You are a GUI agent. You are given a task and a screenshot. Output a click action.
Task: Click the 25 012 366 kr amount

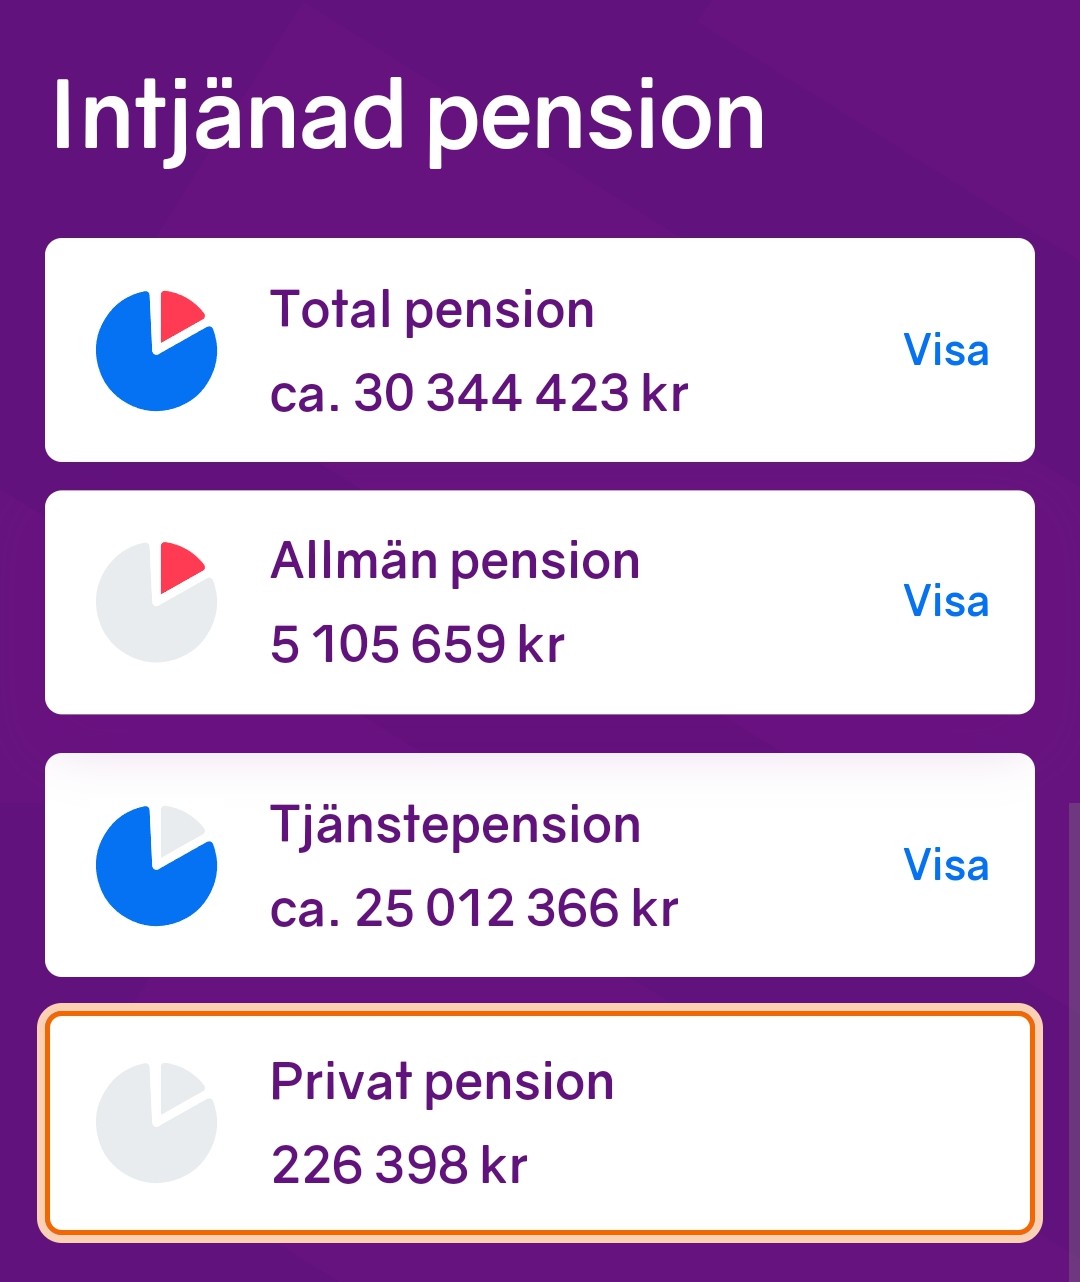pyautogui.click(x=475, y=908)
